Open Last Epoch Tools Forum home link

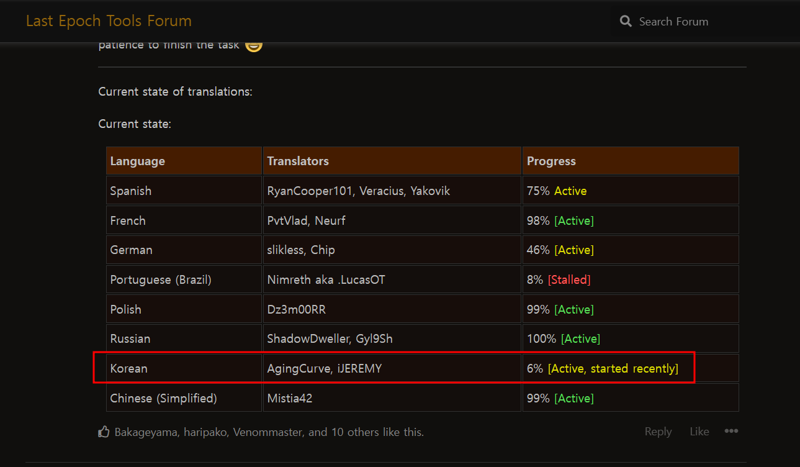tap(108, 20)
